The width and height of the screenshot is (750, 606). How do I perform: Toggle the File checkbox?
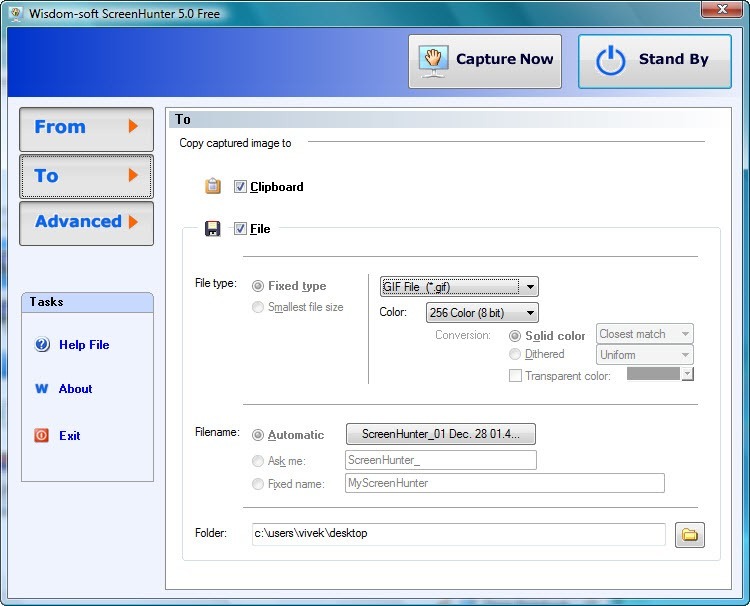coord(240,229)
